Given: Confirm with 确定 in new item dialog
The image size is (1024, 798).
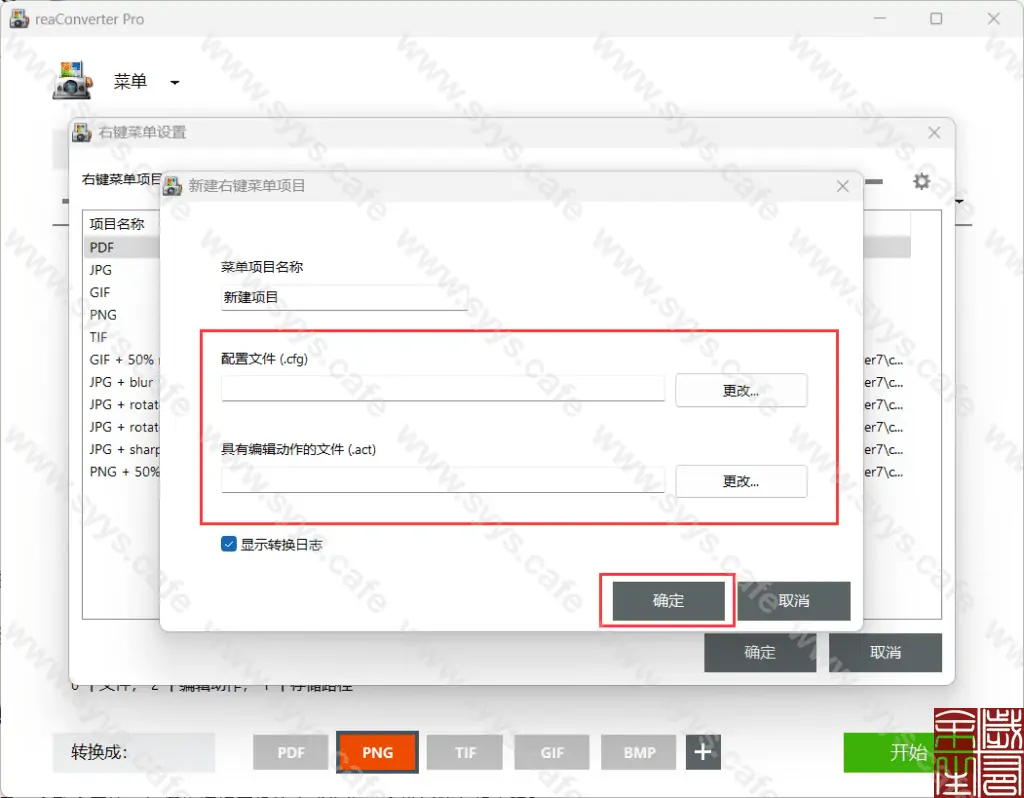Looking at the screenshot, I should [668, 601].
